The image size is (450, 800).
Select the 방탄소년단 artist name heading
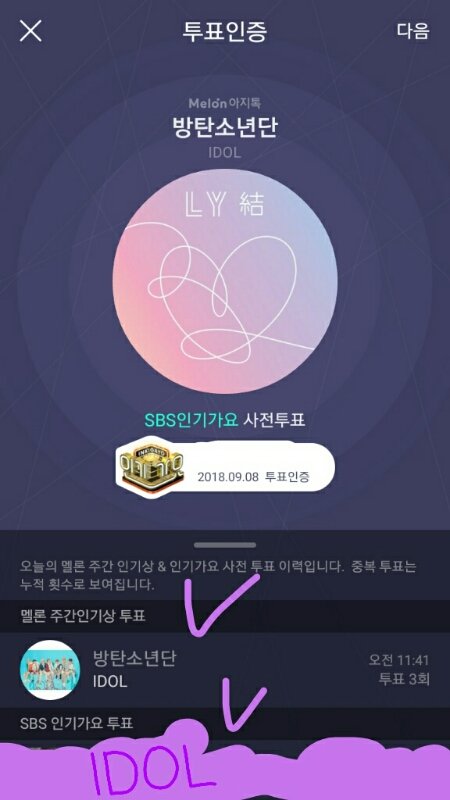tap(224, 128)
